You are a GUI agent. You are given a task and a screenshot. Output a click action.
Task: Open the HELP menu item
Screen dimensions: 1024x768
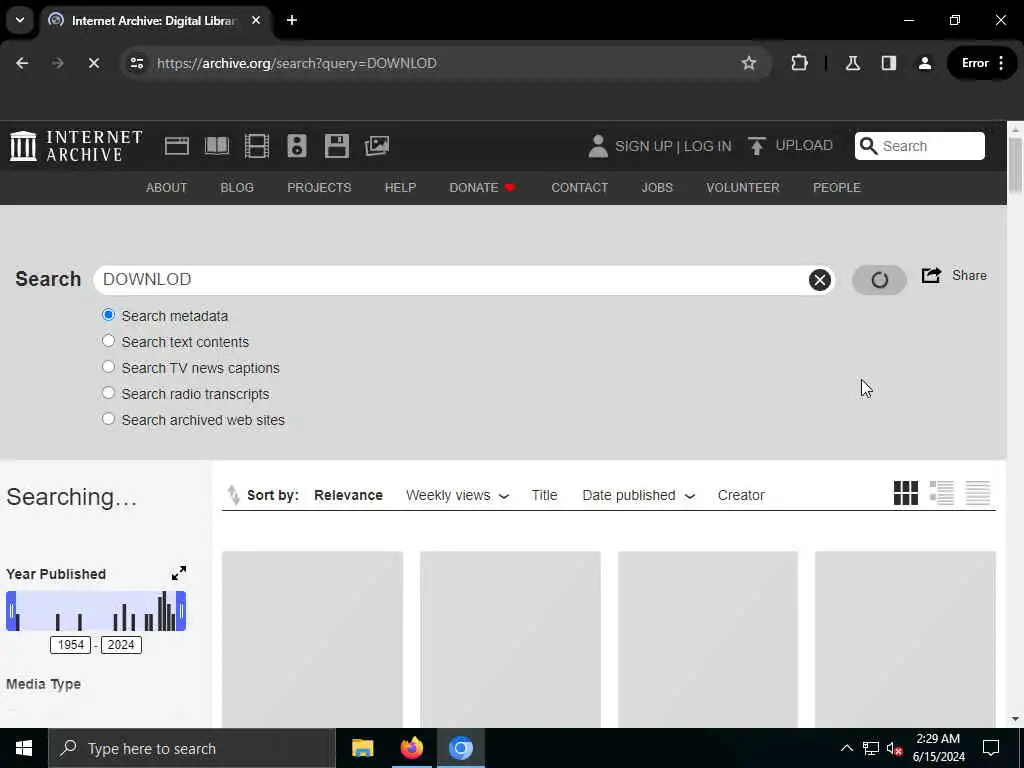click(400, 187)
